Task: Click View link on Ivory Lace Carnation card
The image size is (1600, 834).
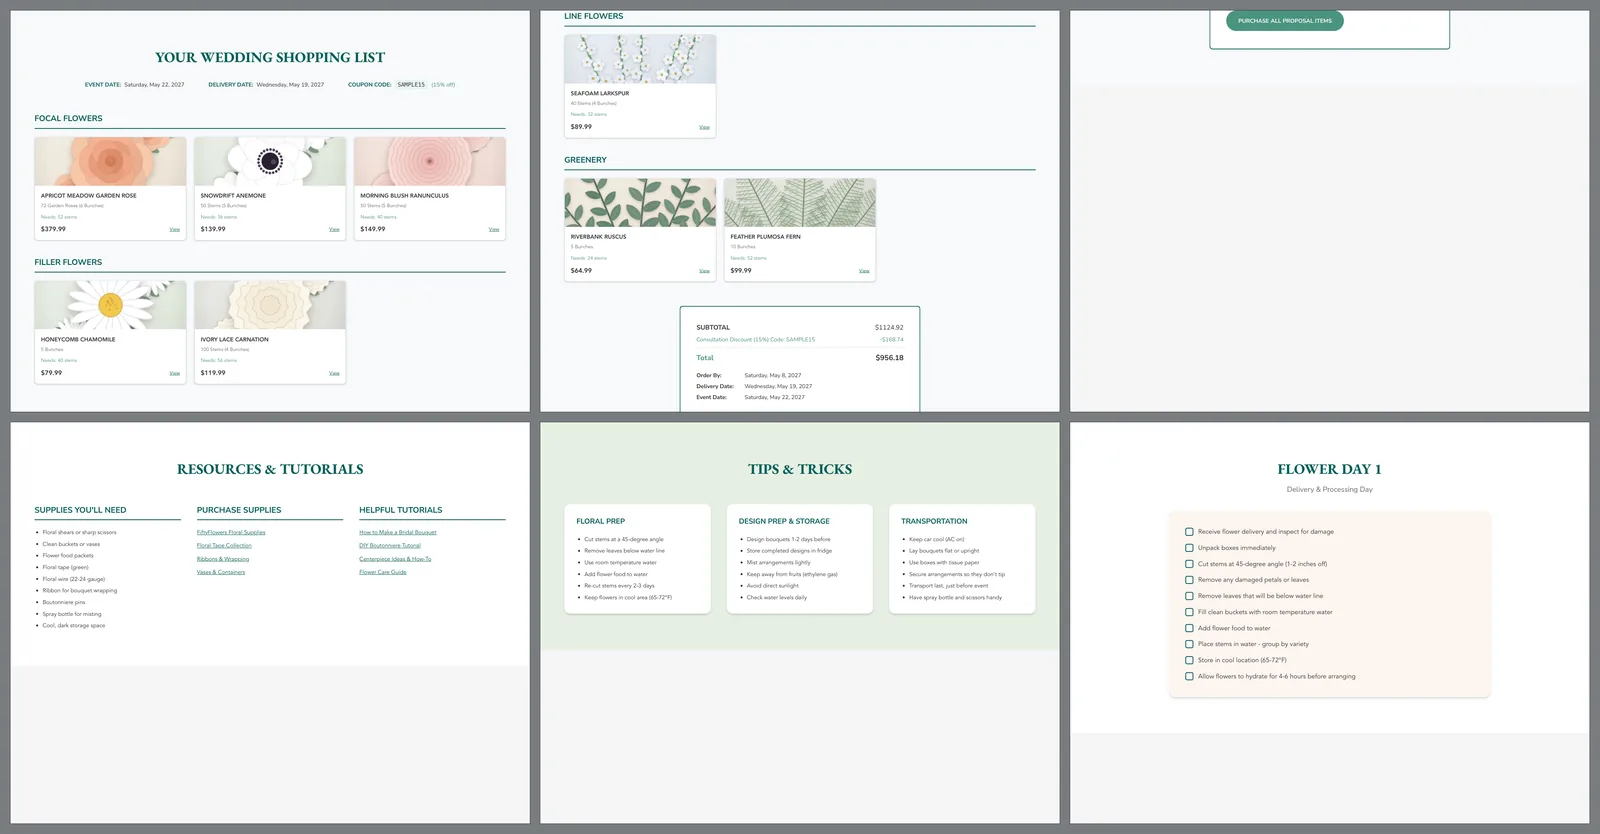Action: (334, 373)
